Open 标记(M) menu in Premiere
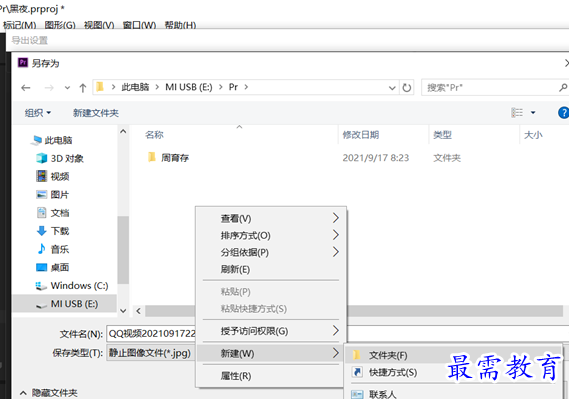Image resolution: width=569 pixels, height=399 pixels. (20, 25)
